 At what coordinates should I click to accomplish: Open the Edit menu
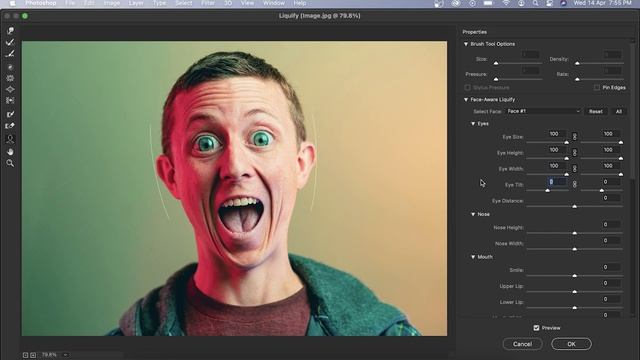89,3
